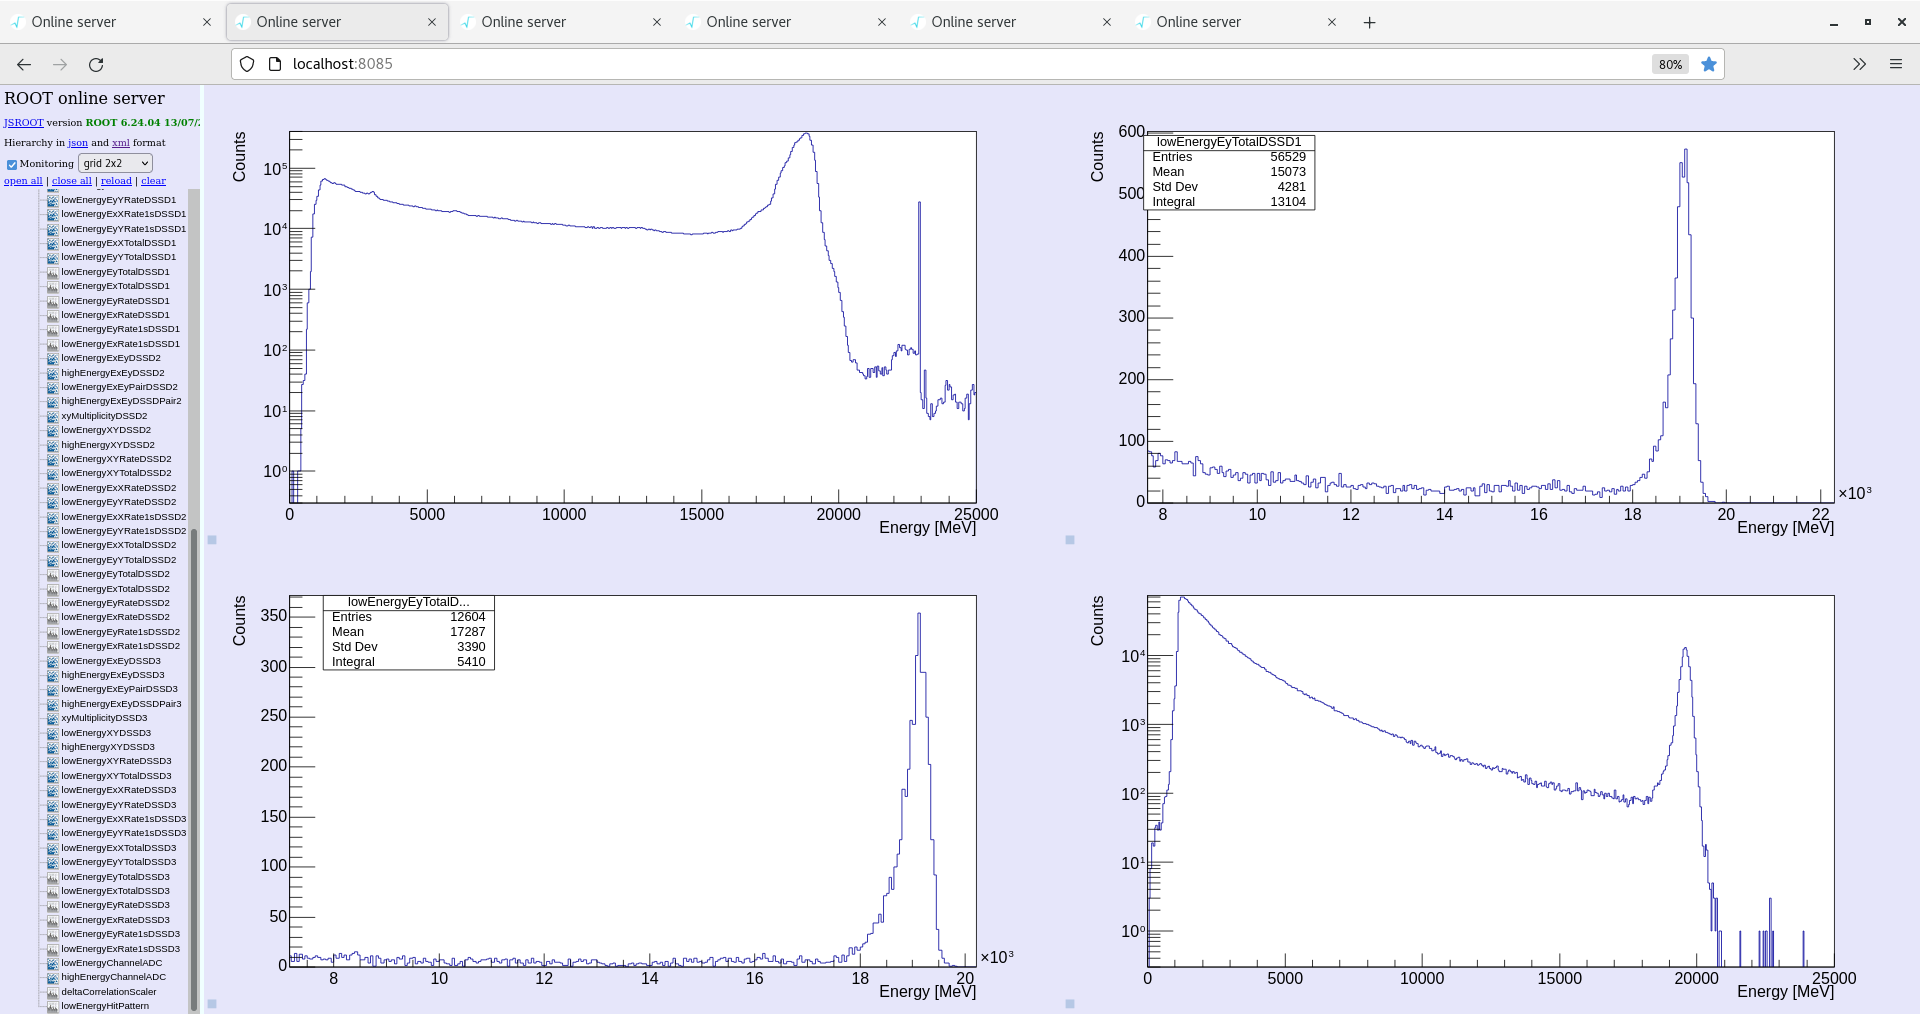Click the 2D histogram icon beside xyMultiplicityDSSD2
The height and width of the screenshot is (1014, 1920).
(52, 416)
